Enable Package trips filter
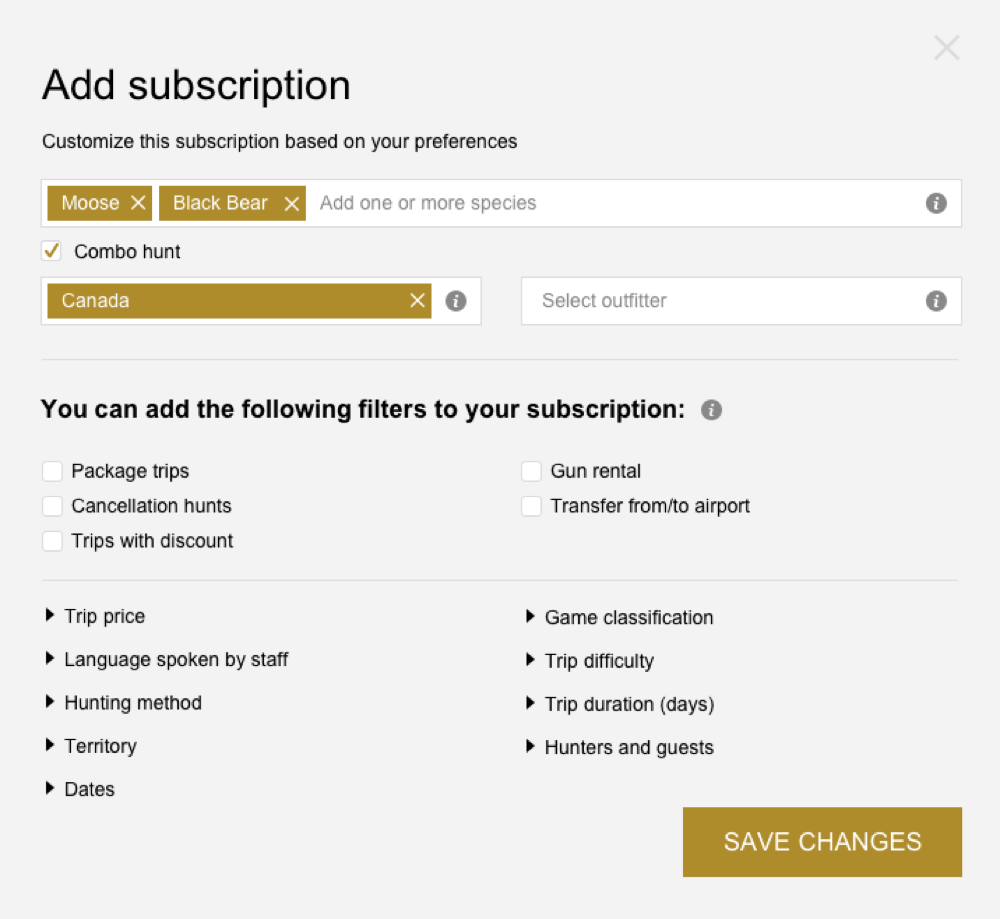Screen dimensions: 1000x919 point(53,471)
